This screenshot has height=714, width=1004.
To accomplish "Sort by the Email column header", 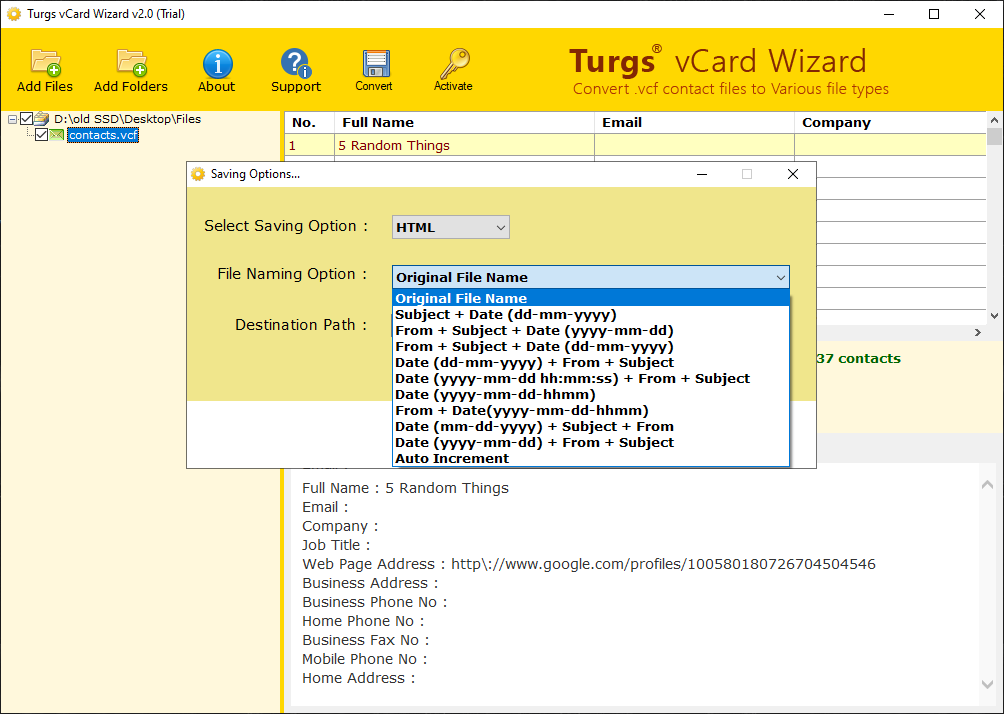I will pyautogui.click(x=694, y=122).
